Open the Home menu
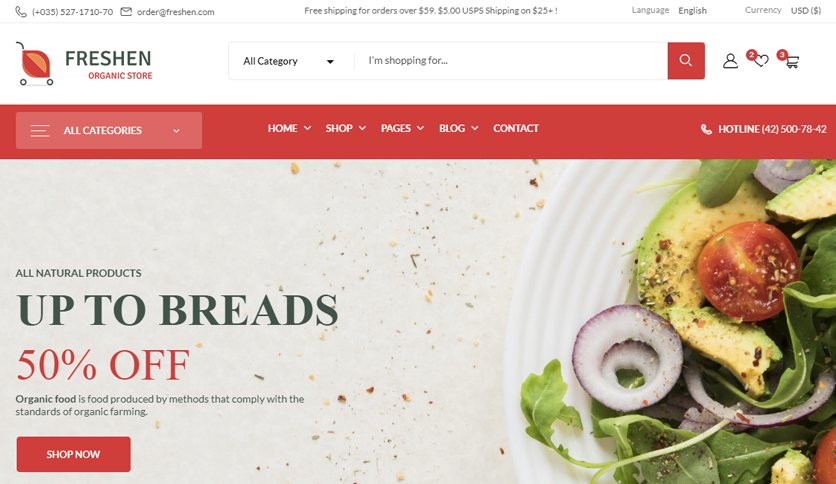 click(x=289, y=128)
